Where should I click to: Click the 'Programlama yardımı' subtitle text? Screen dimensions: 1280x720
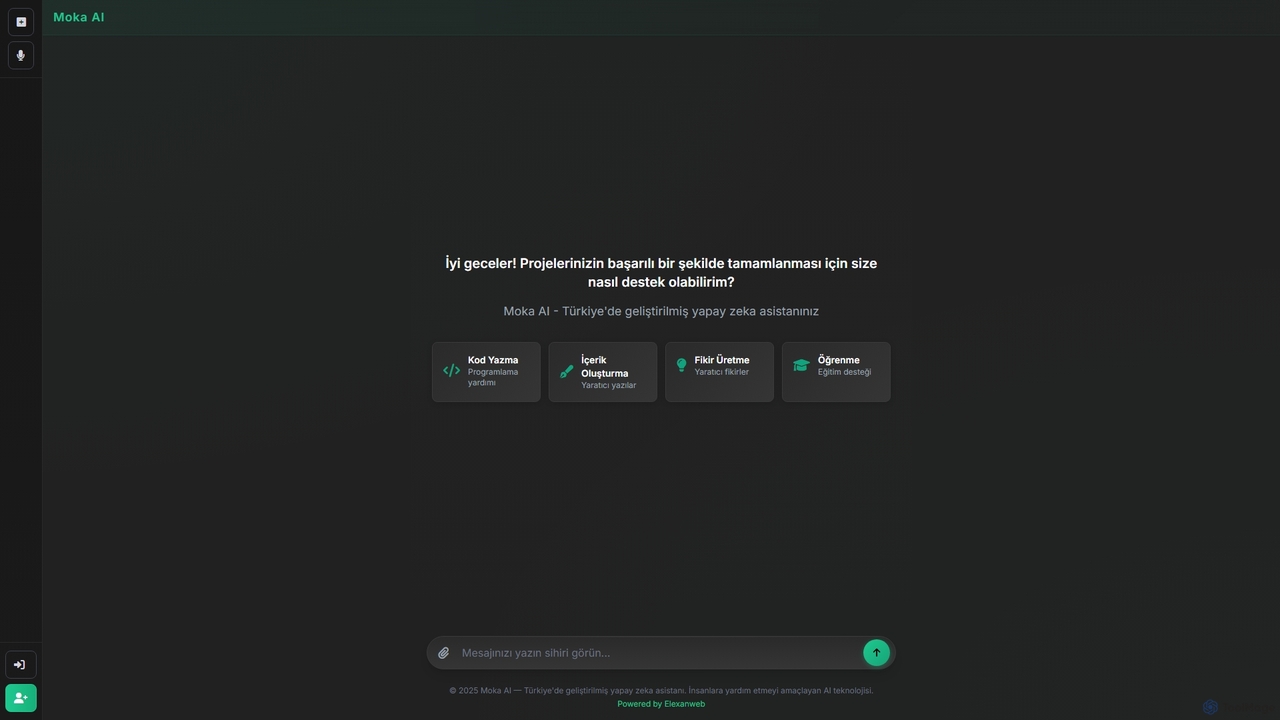tap(493, 377)
